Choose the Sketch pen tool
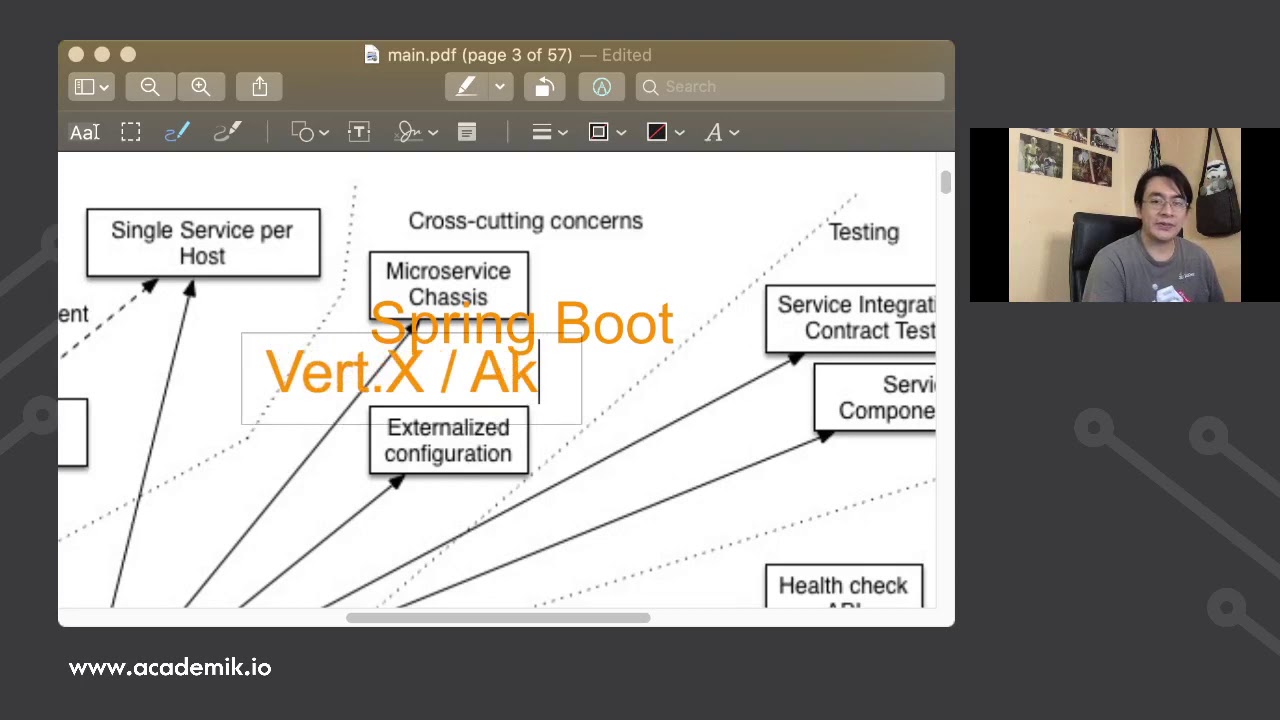This screenshot has width=1280, height=720. click(177, 132)
